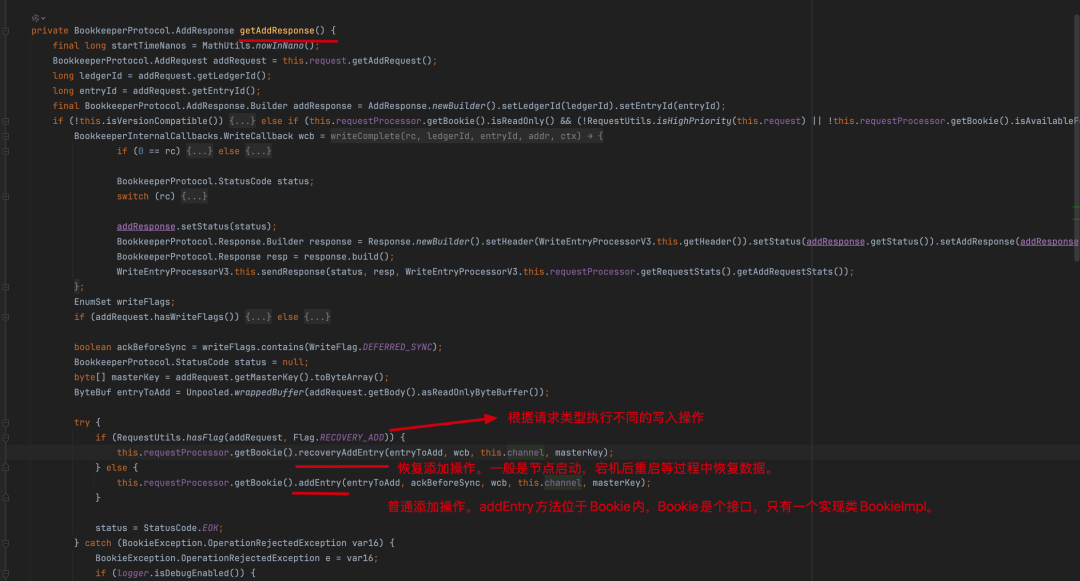Click 'status = null' declaration line
This screenshot has width=1080, height=581.
[191, 363]
